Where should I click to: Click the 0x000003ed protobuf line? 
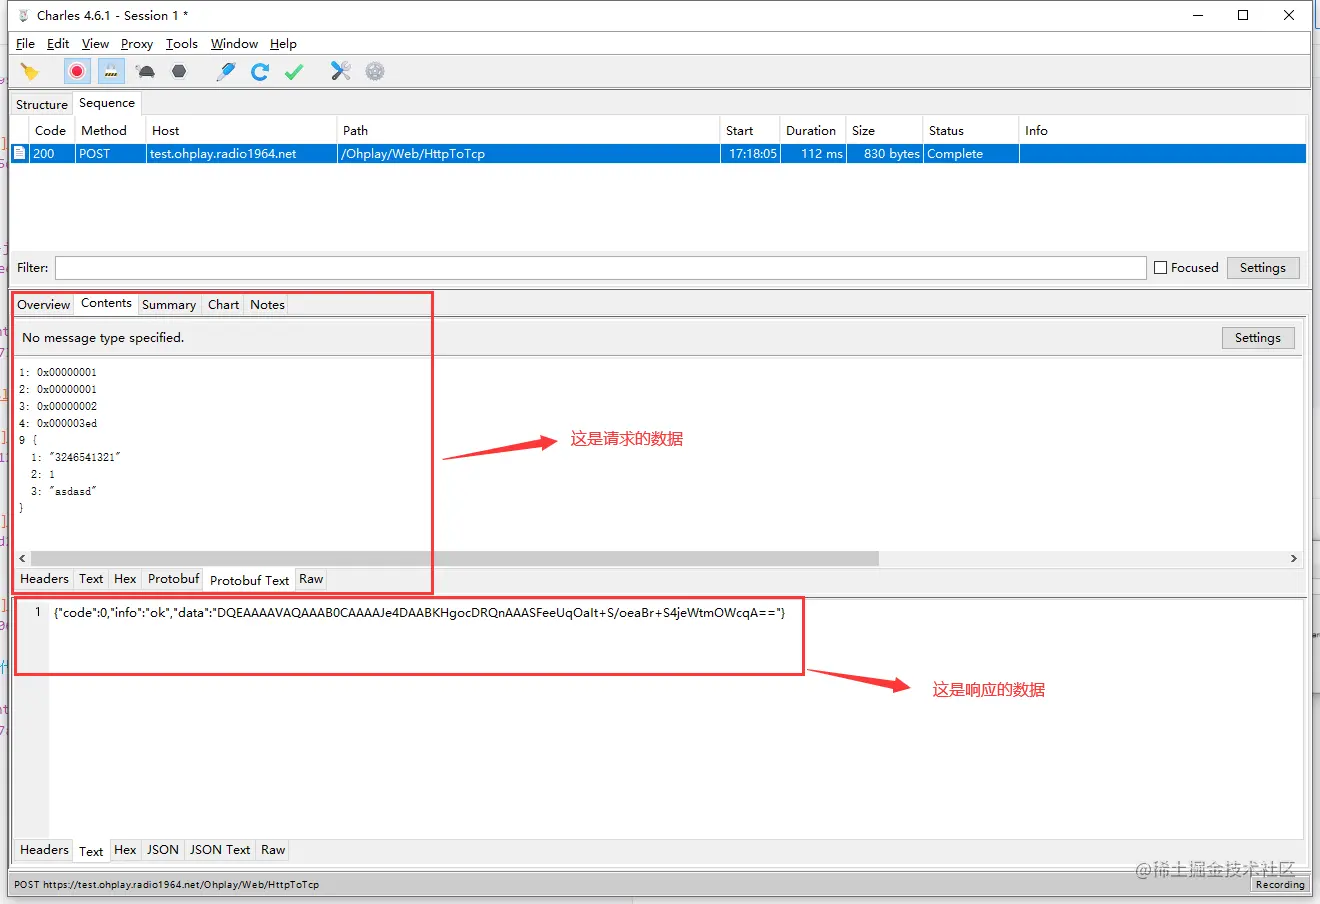[58, 423]
